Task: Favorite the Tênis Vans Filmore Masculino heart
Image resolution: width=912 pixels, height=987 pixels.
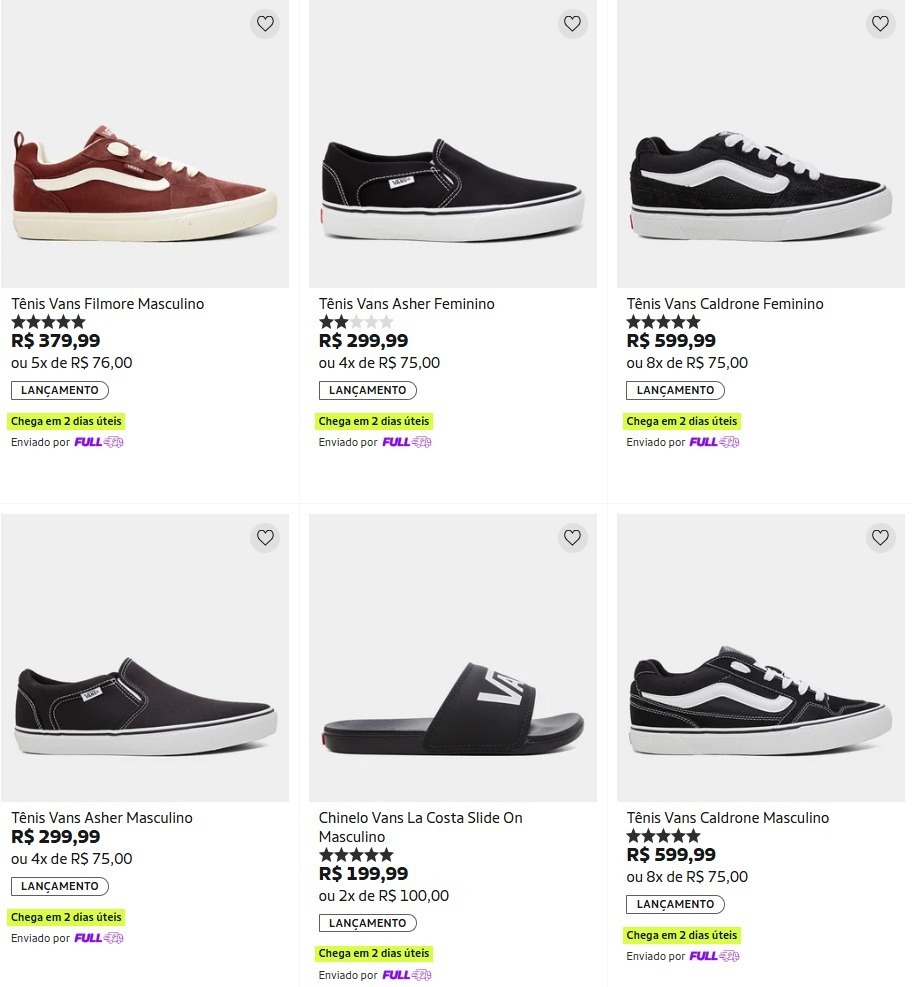Action: coord(265,24)
